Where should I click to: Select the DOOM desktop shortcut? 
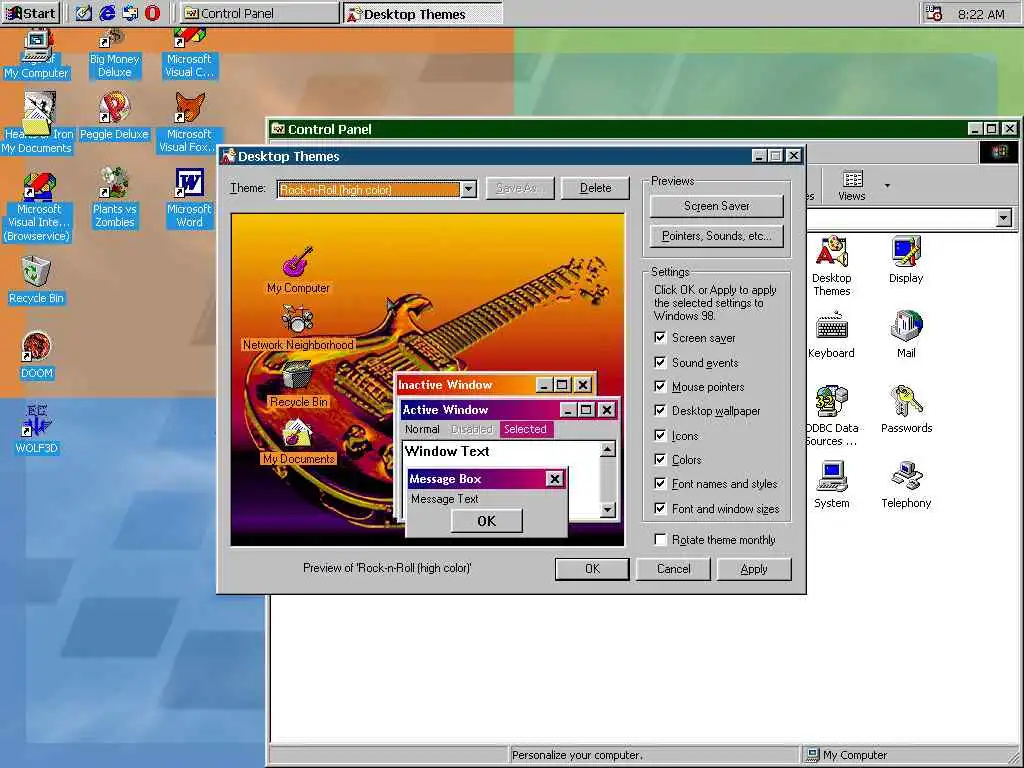(36, 356)
